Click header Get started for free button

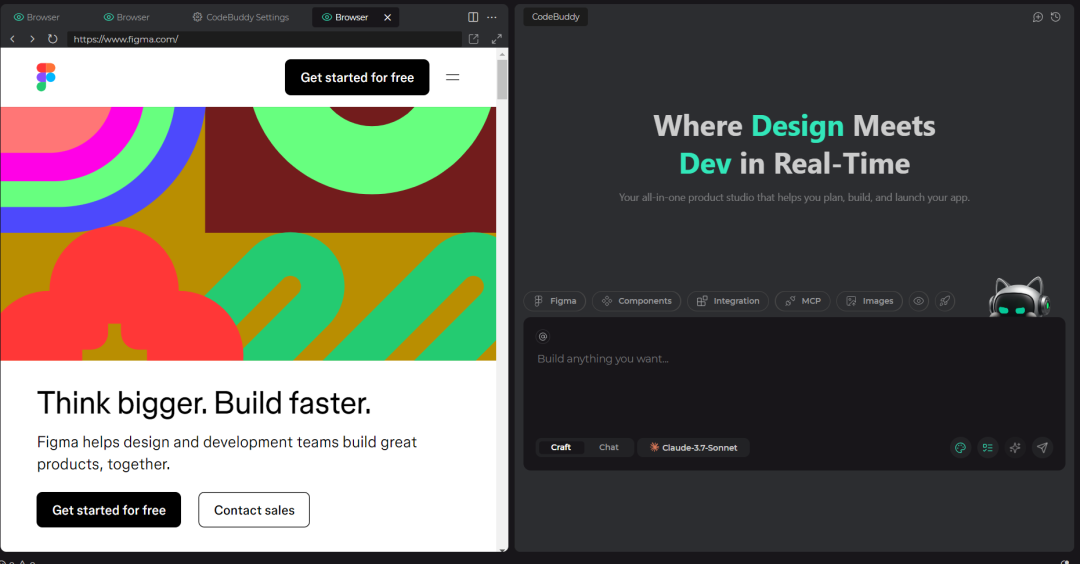pyautogui.click(x=357, y=77)
